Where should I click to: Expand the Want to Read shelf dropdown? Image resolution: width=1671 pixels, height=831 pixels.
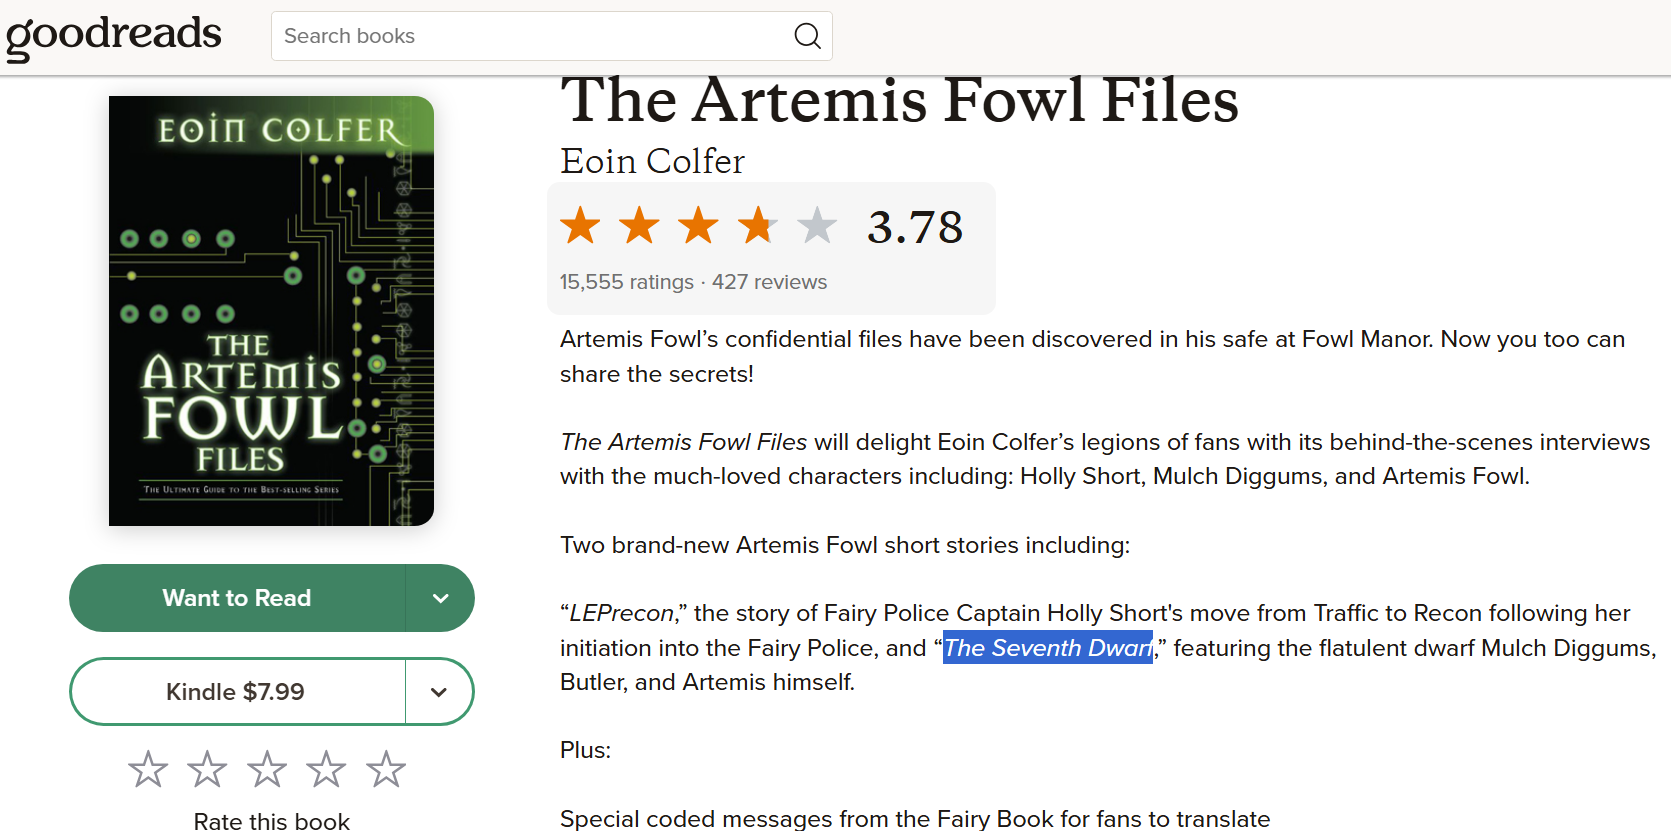[440, 598]
